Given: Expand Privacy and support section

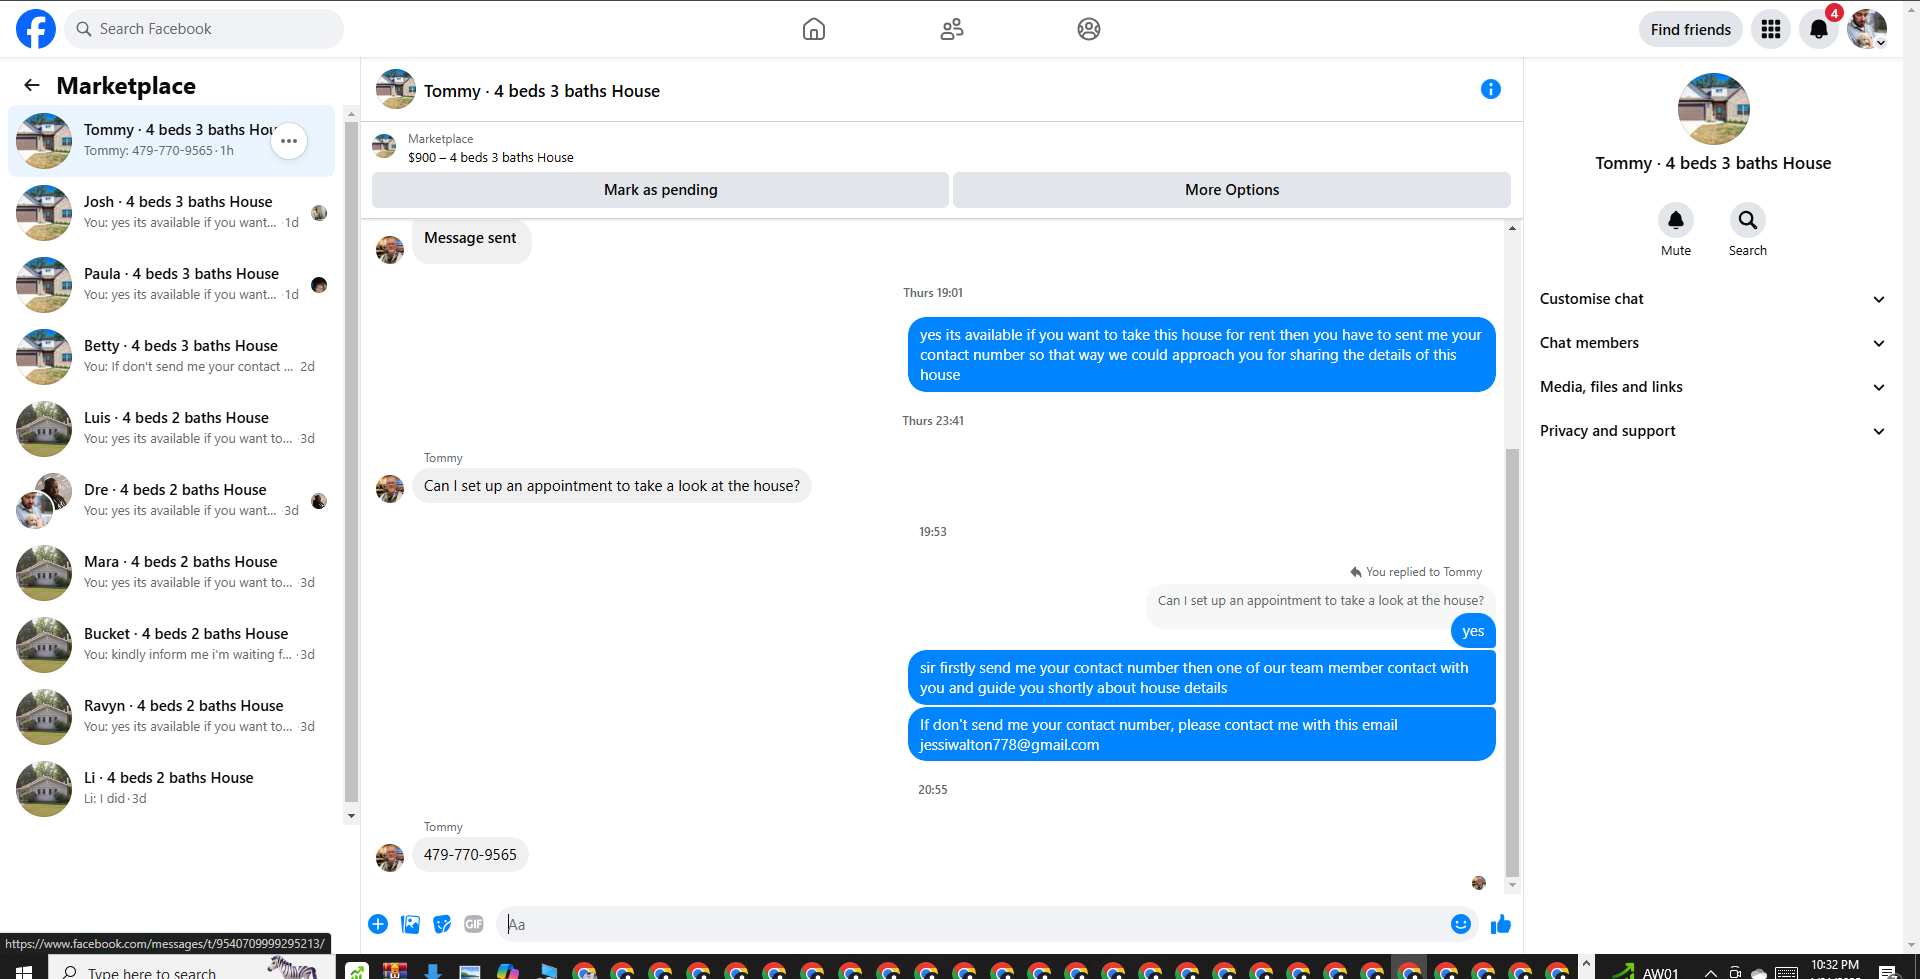Looking at the screenshot, I should [x=1713, y=431].
